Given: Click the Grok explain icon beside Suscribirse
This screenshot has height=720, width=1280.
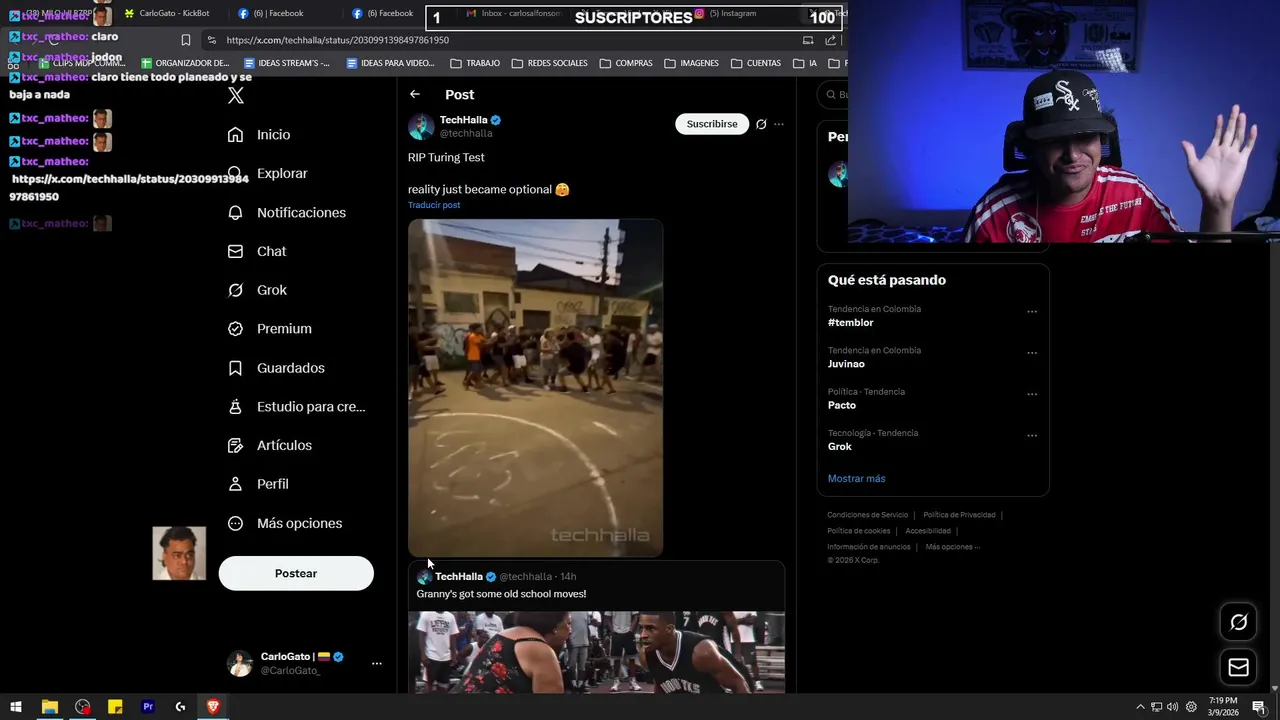Looking at the screenshot, I should [761, 124].
